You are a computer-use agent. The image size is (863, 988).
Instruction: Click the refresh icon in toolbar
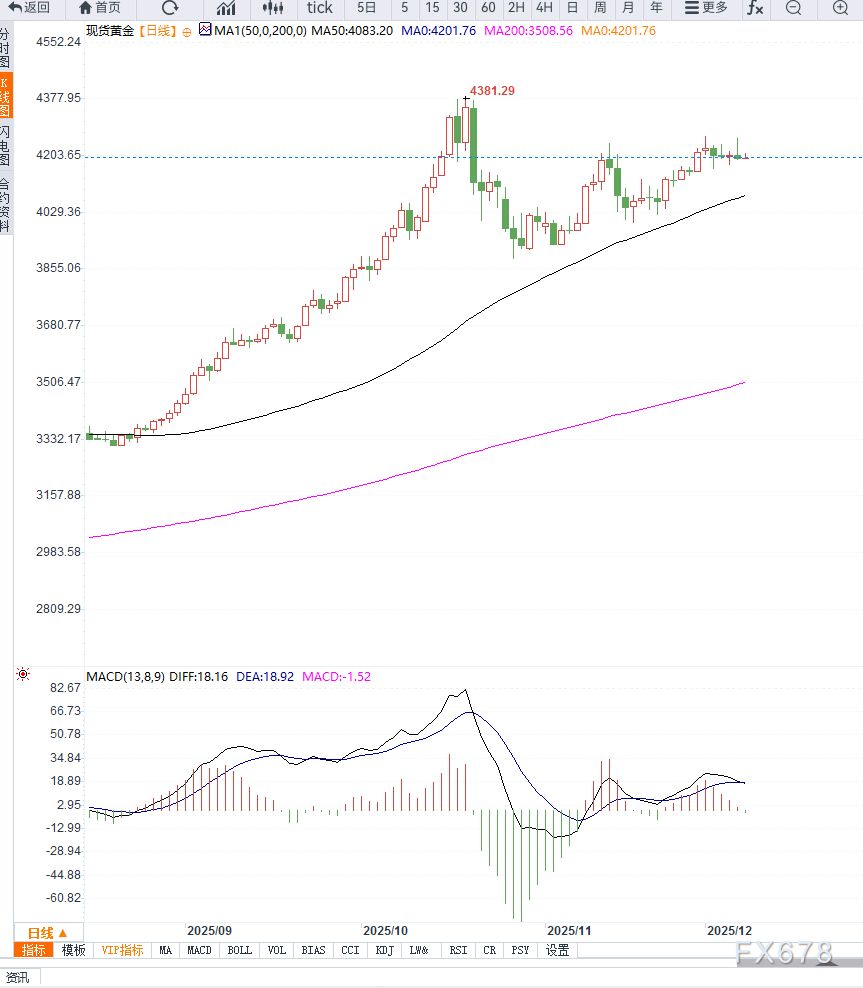[170, 8]
